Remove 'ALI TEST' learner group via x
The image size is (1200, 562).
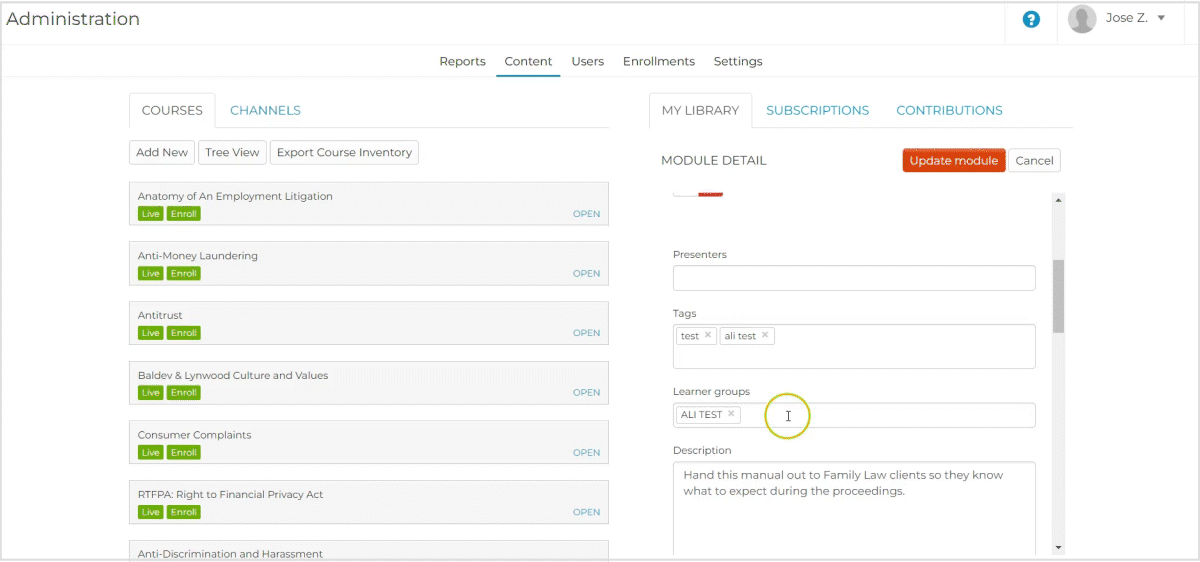731,414
